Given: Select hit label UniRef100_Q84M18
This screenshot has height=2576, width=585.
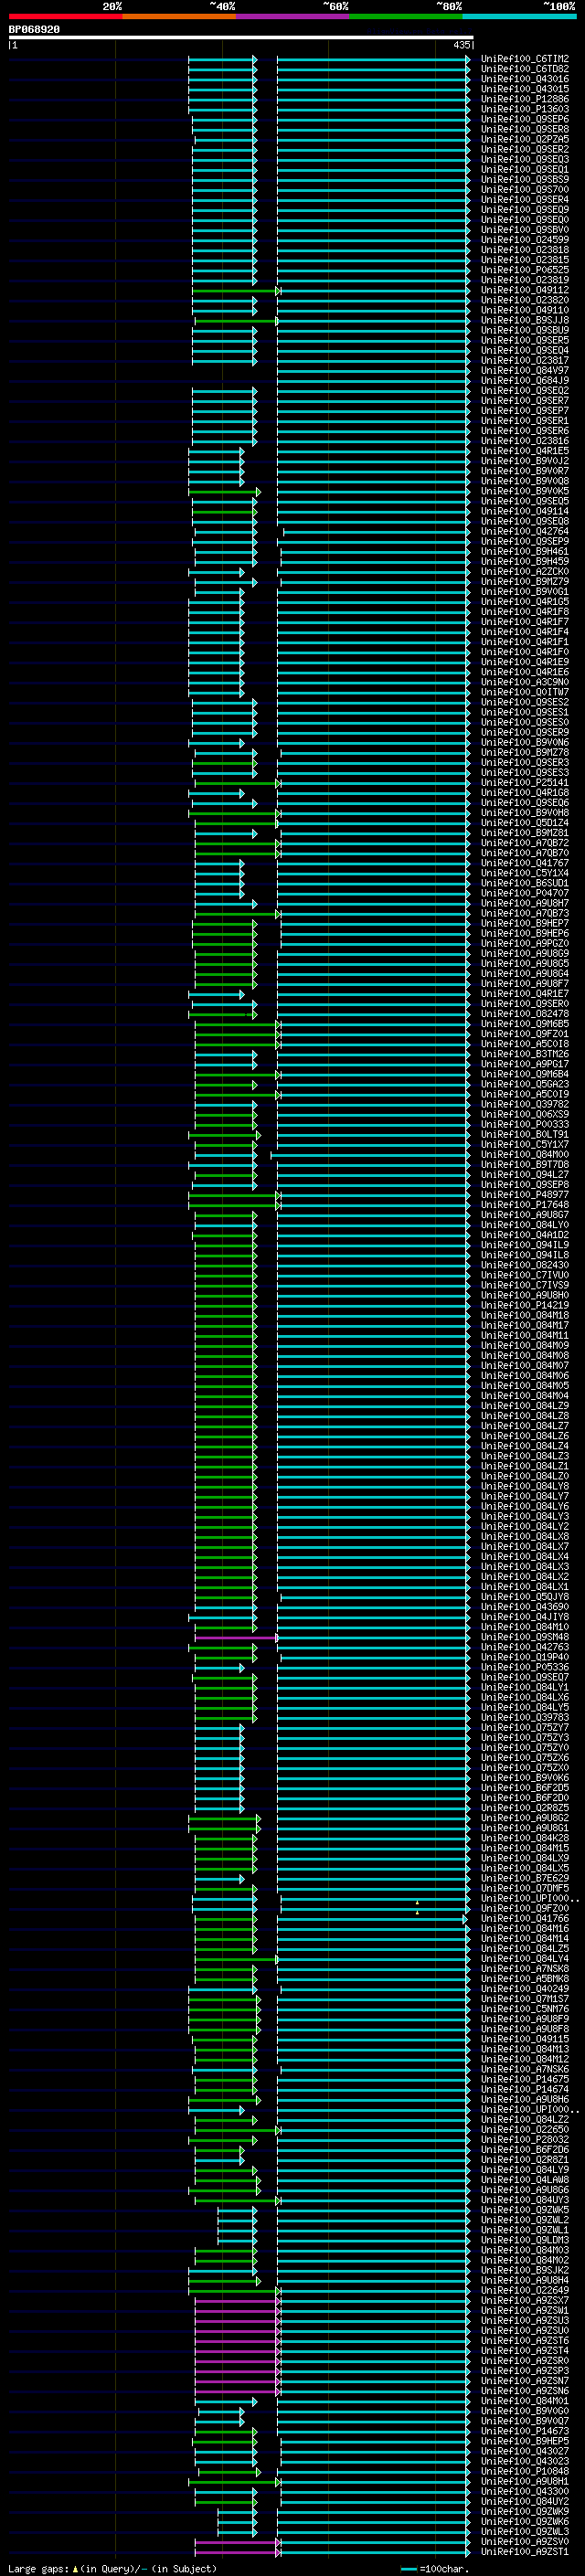Looking at the screenshot, I should (525, 1315).
